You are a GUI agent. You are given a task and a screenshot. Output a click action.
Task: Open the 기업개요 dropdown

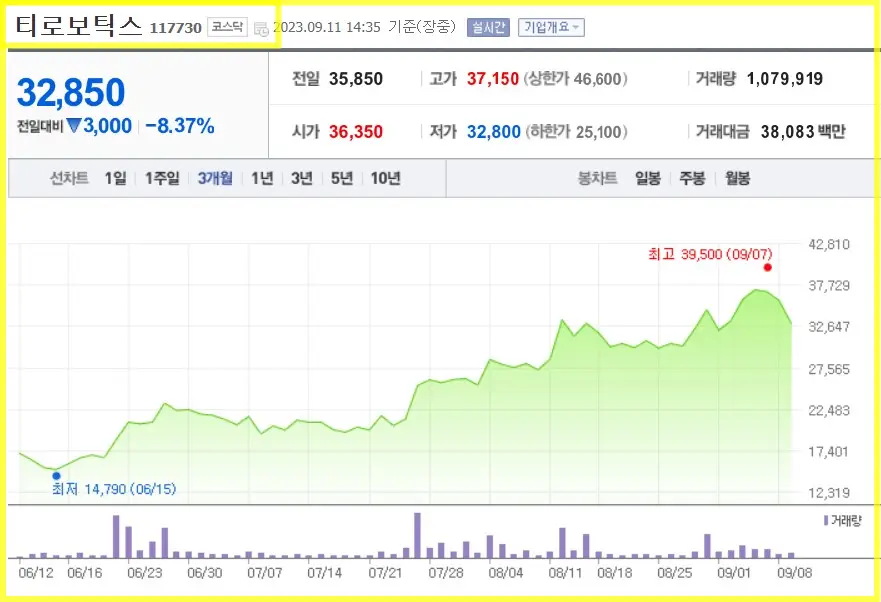click(x=550, y=27)
